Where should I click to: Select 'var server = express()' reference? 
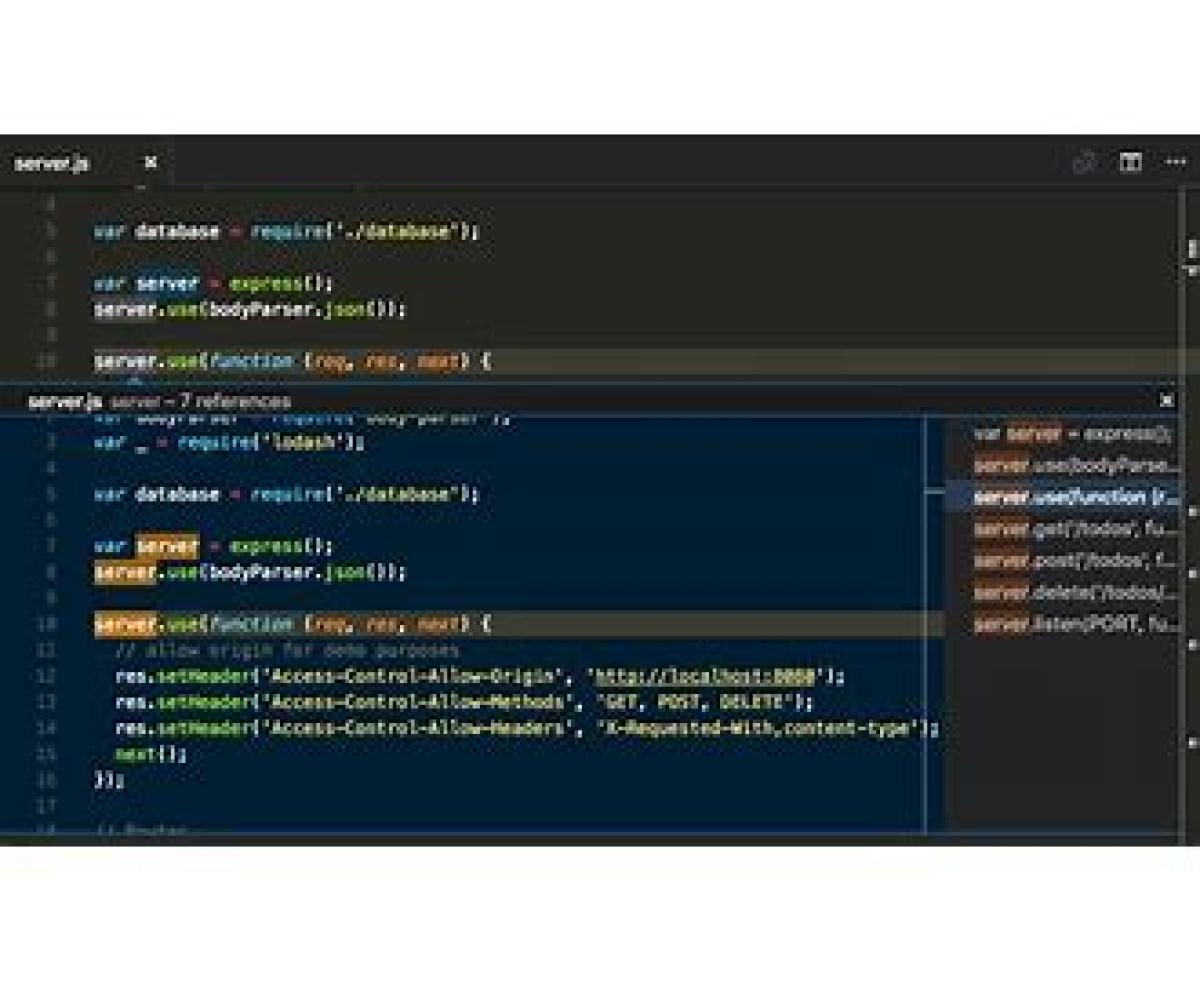coord(1072,434)
